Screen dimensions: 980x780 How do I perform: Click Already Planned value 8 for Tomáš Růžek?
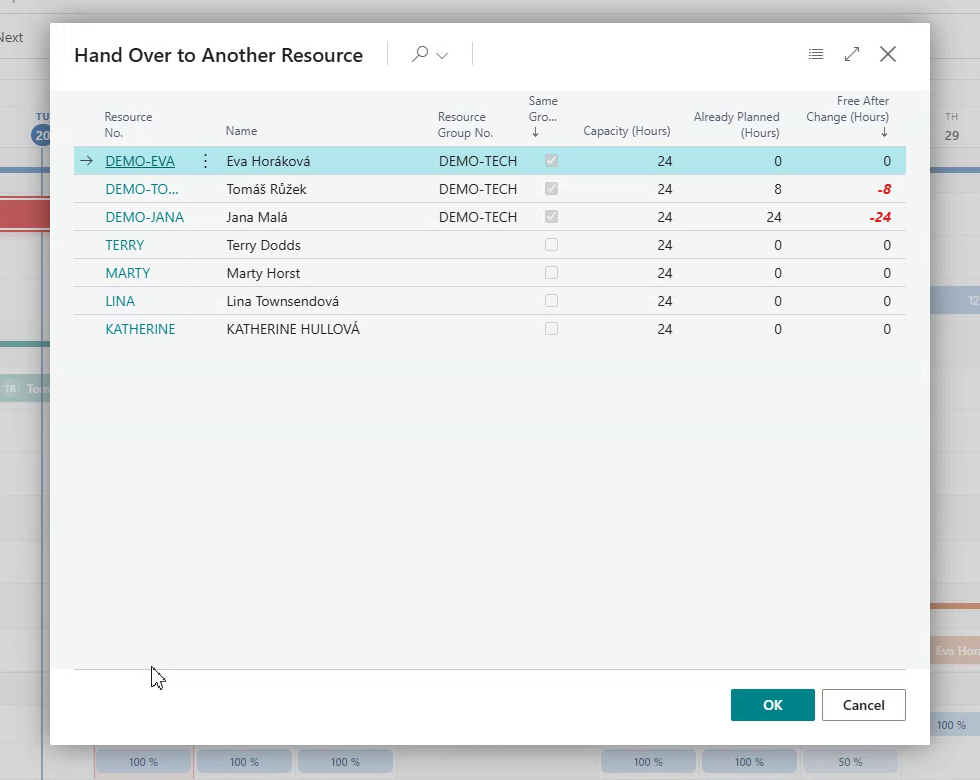tap(778, 189)
